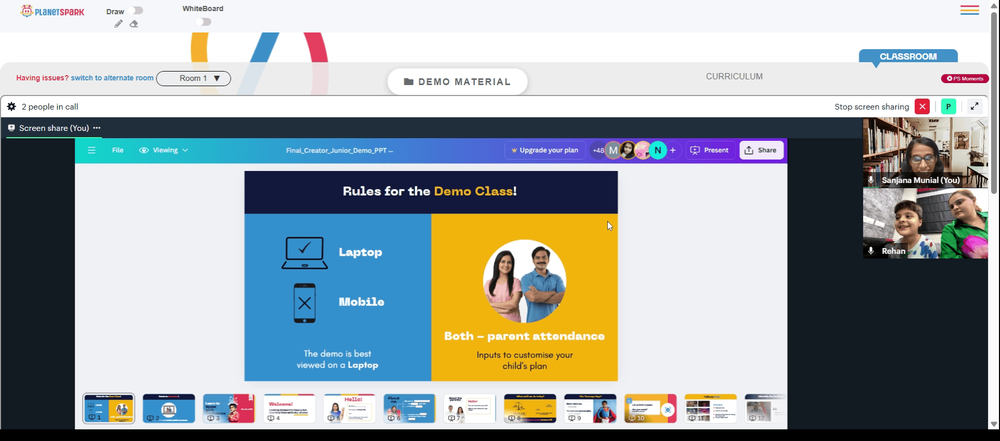This screenshot has height=441, width=1000.
Task: Select slide thumbnail 3
Action: click(x=228, y=408)
